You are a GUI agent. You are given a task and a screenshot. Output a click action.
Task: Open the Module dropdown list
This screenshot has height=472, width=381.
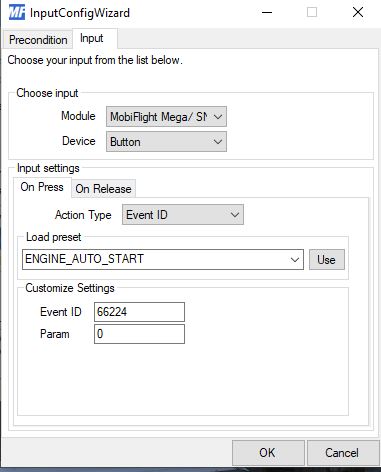166,117
